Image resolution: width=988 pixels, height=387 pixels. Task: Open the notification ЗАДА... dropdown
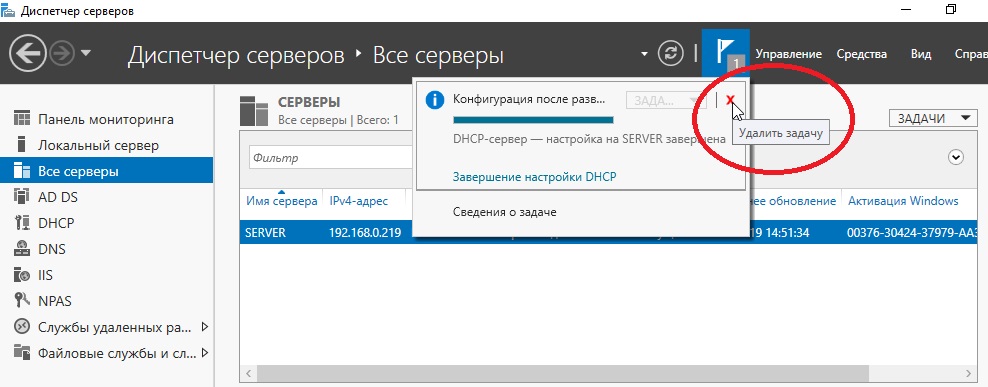pos(666,100)
